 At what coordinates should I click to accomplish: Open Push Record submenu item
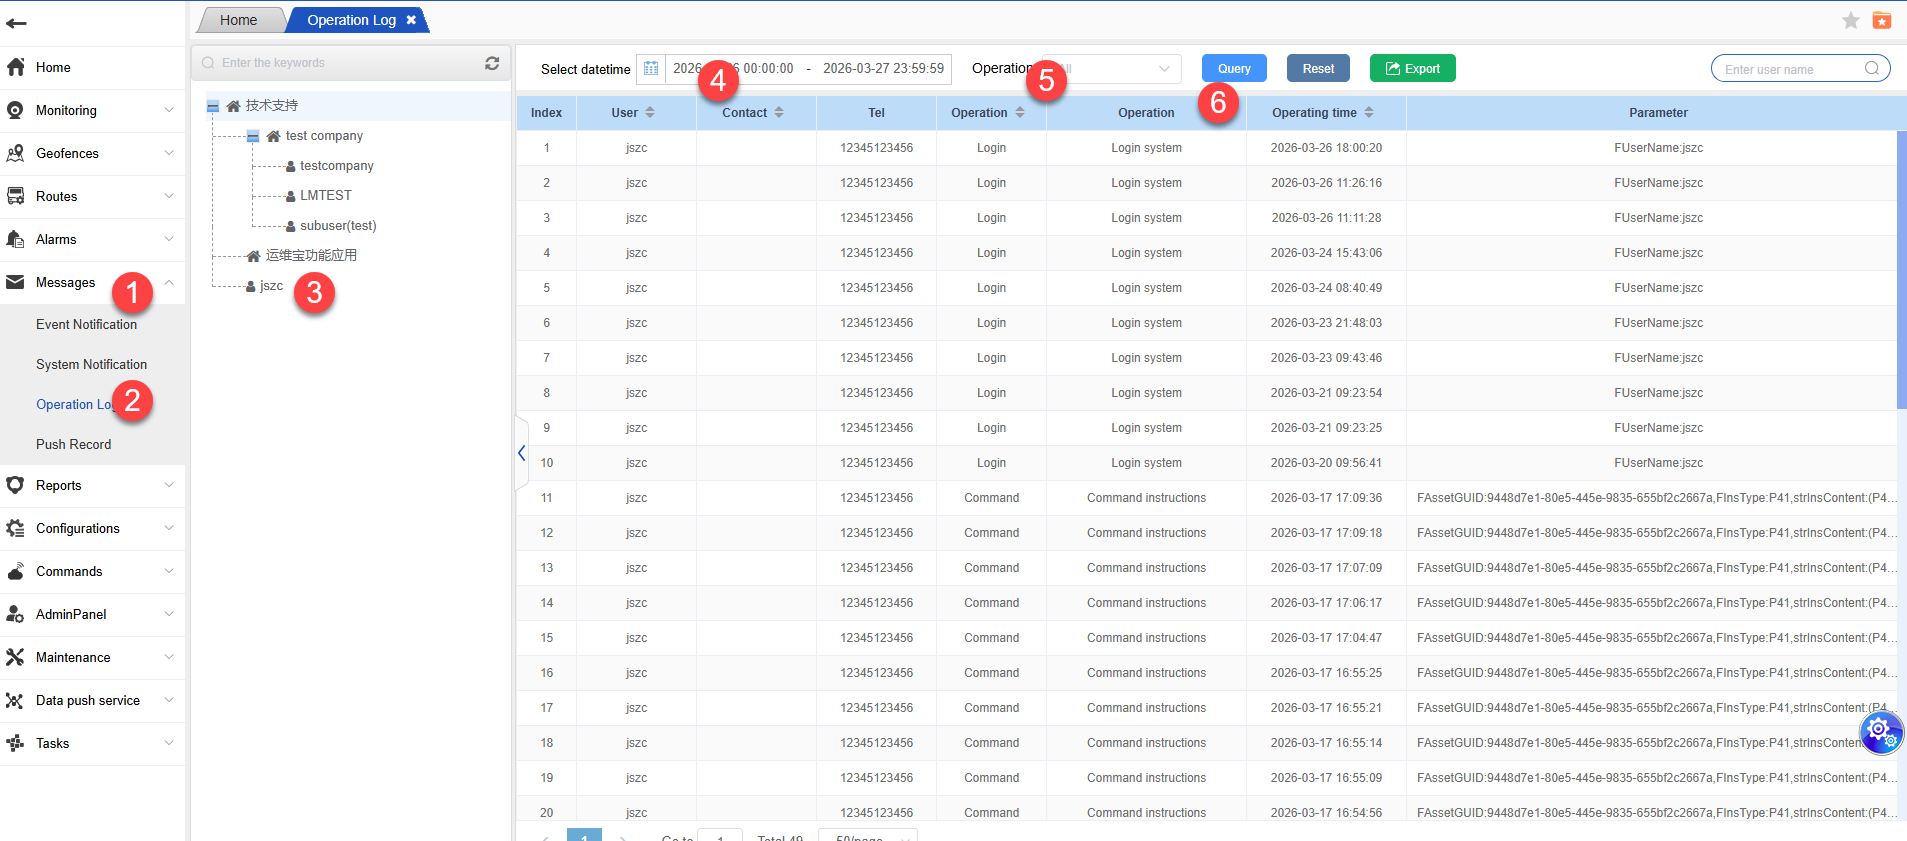point(74,445)
